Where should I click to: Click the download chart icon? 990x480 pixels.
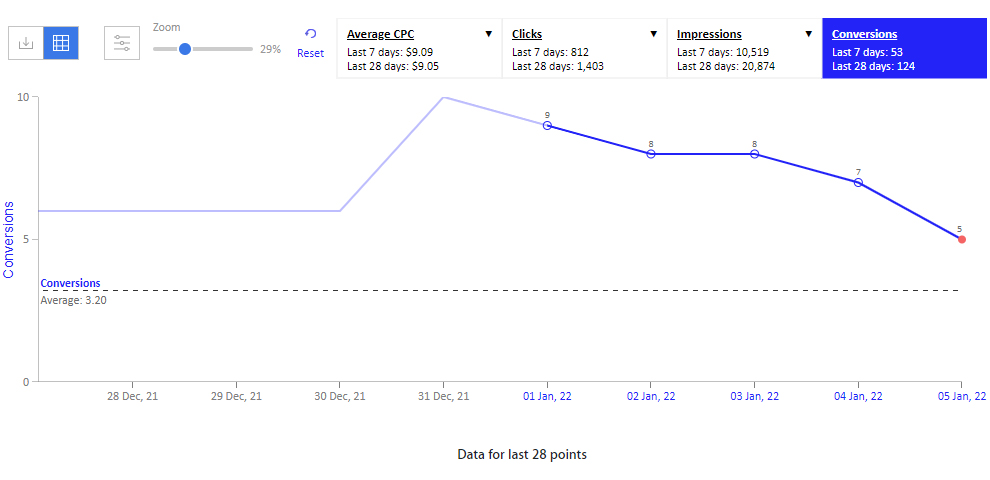click(26, 43)
